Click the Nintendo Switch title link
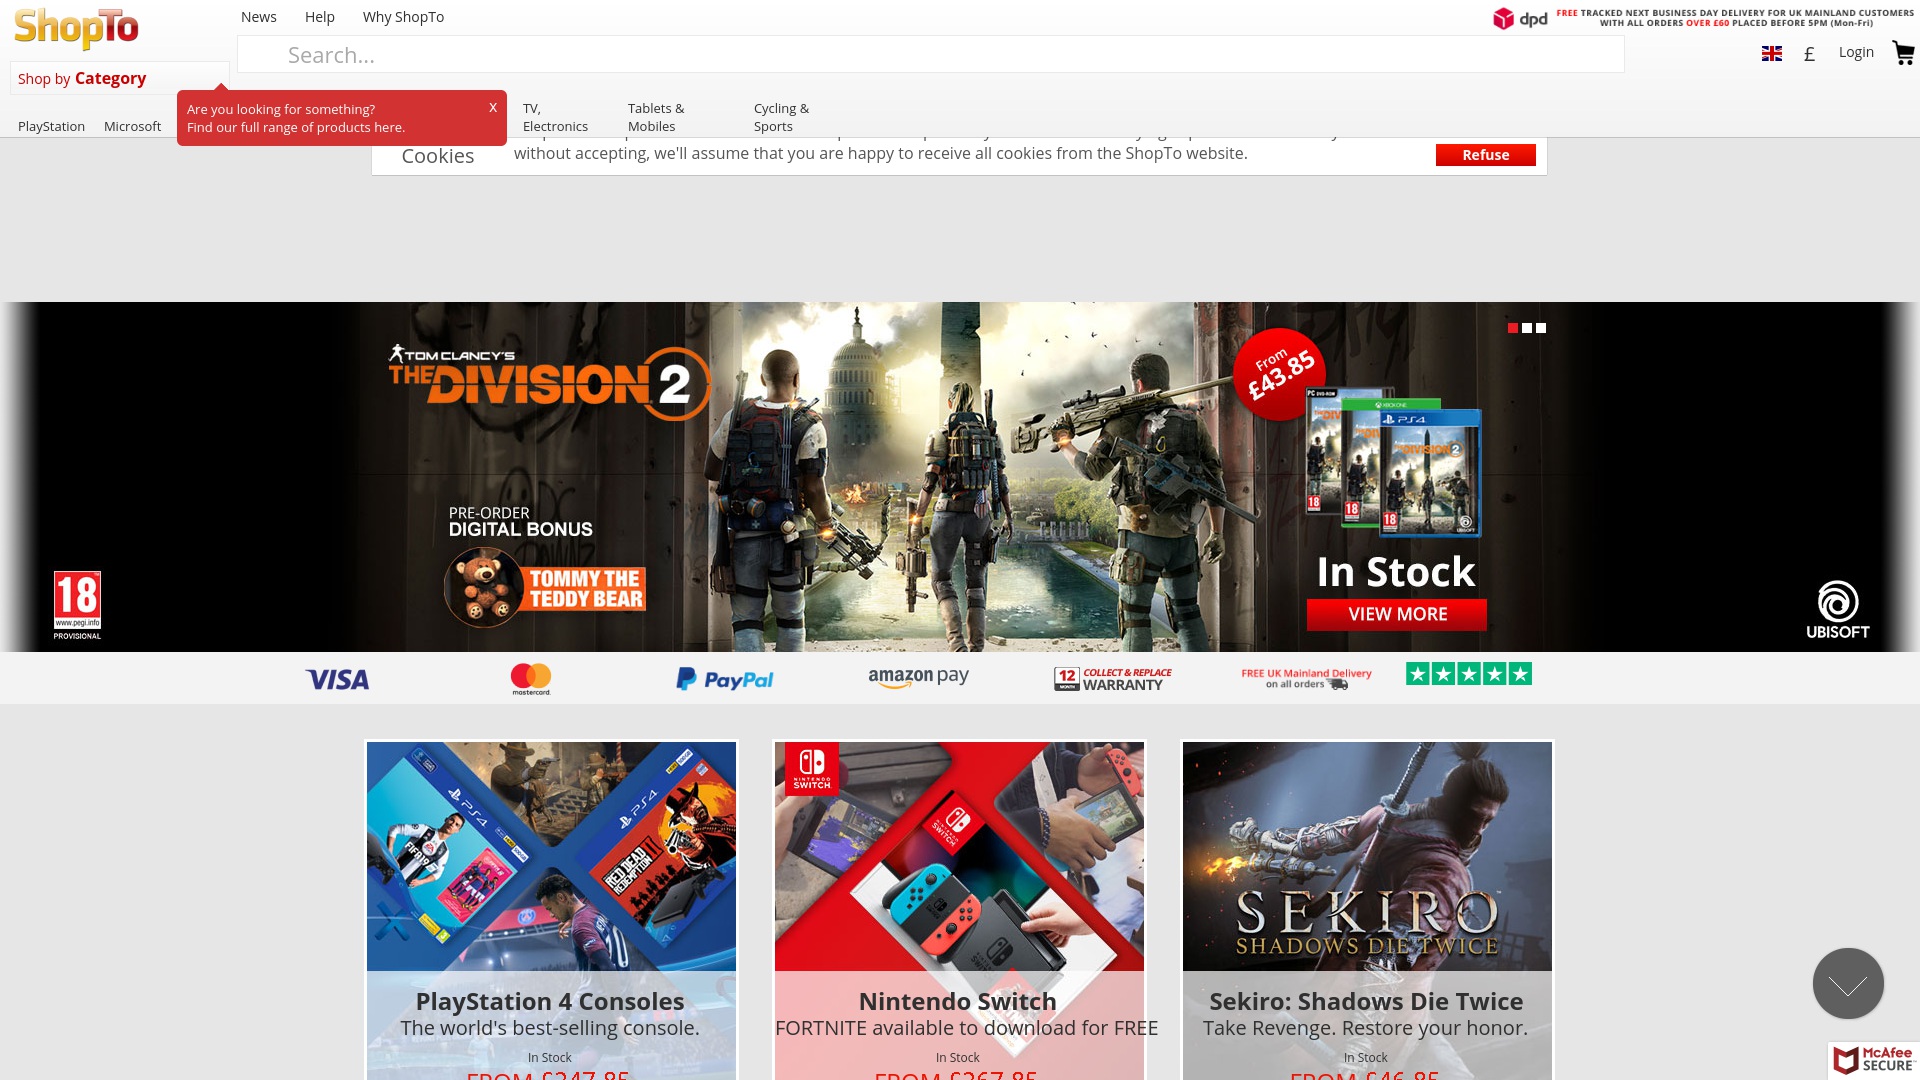Viewport: 1920px width, 1080px height. point(958,1001)
